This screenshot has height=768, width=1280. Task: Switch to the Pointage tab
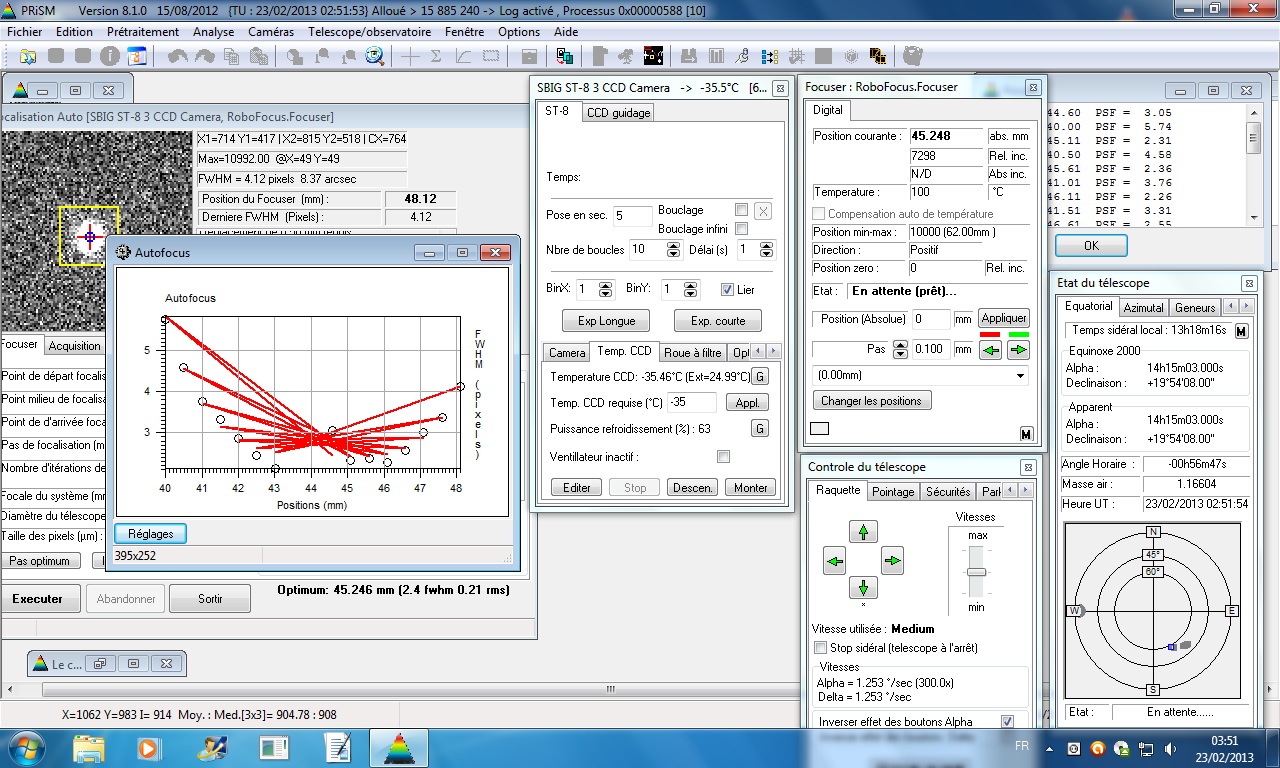[x=893, y=492]
